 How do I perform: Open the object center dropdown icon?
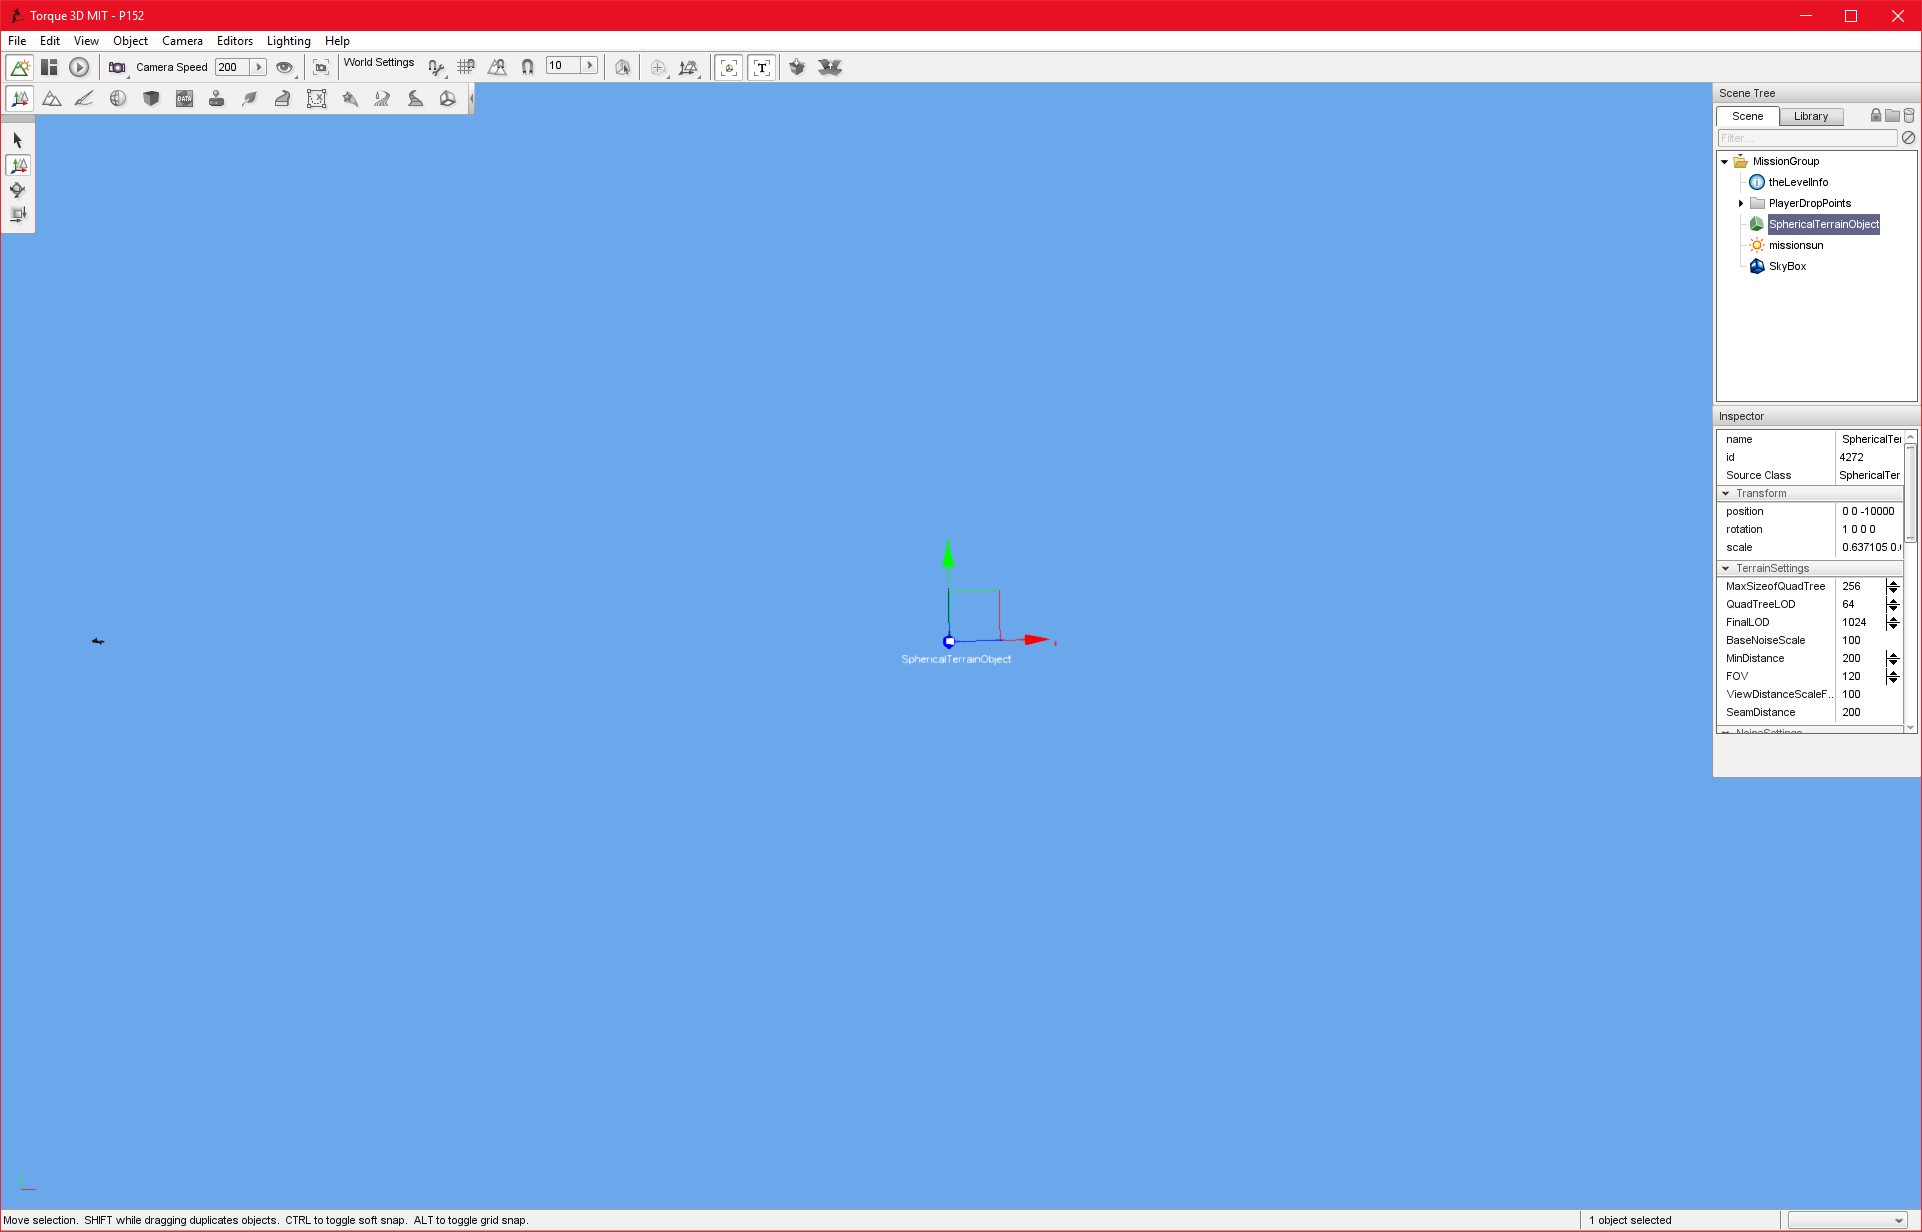coord(658,68)
